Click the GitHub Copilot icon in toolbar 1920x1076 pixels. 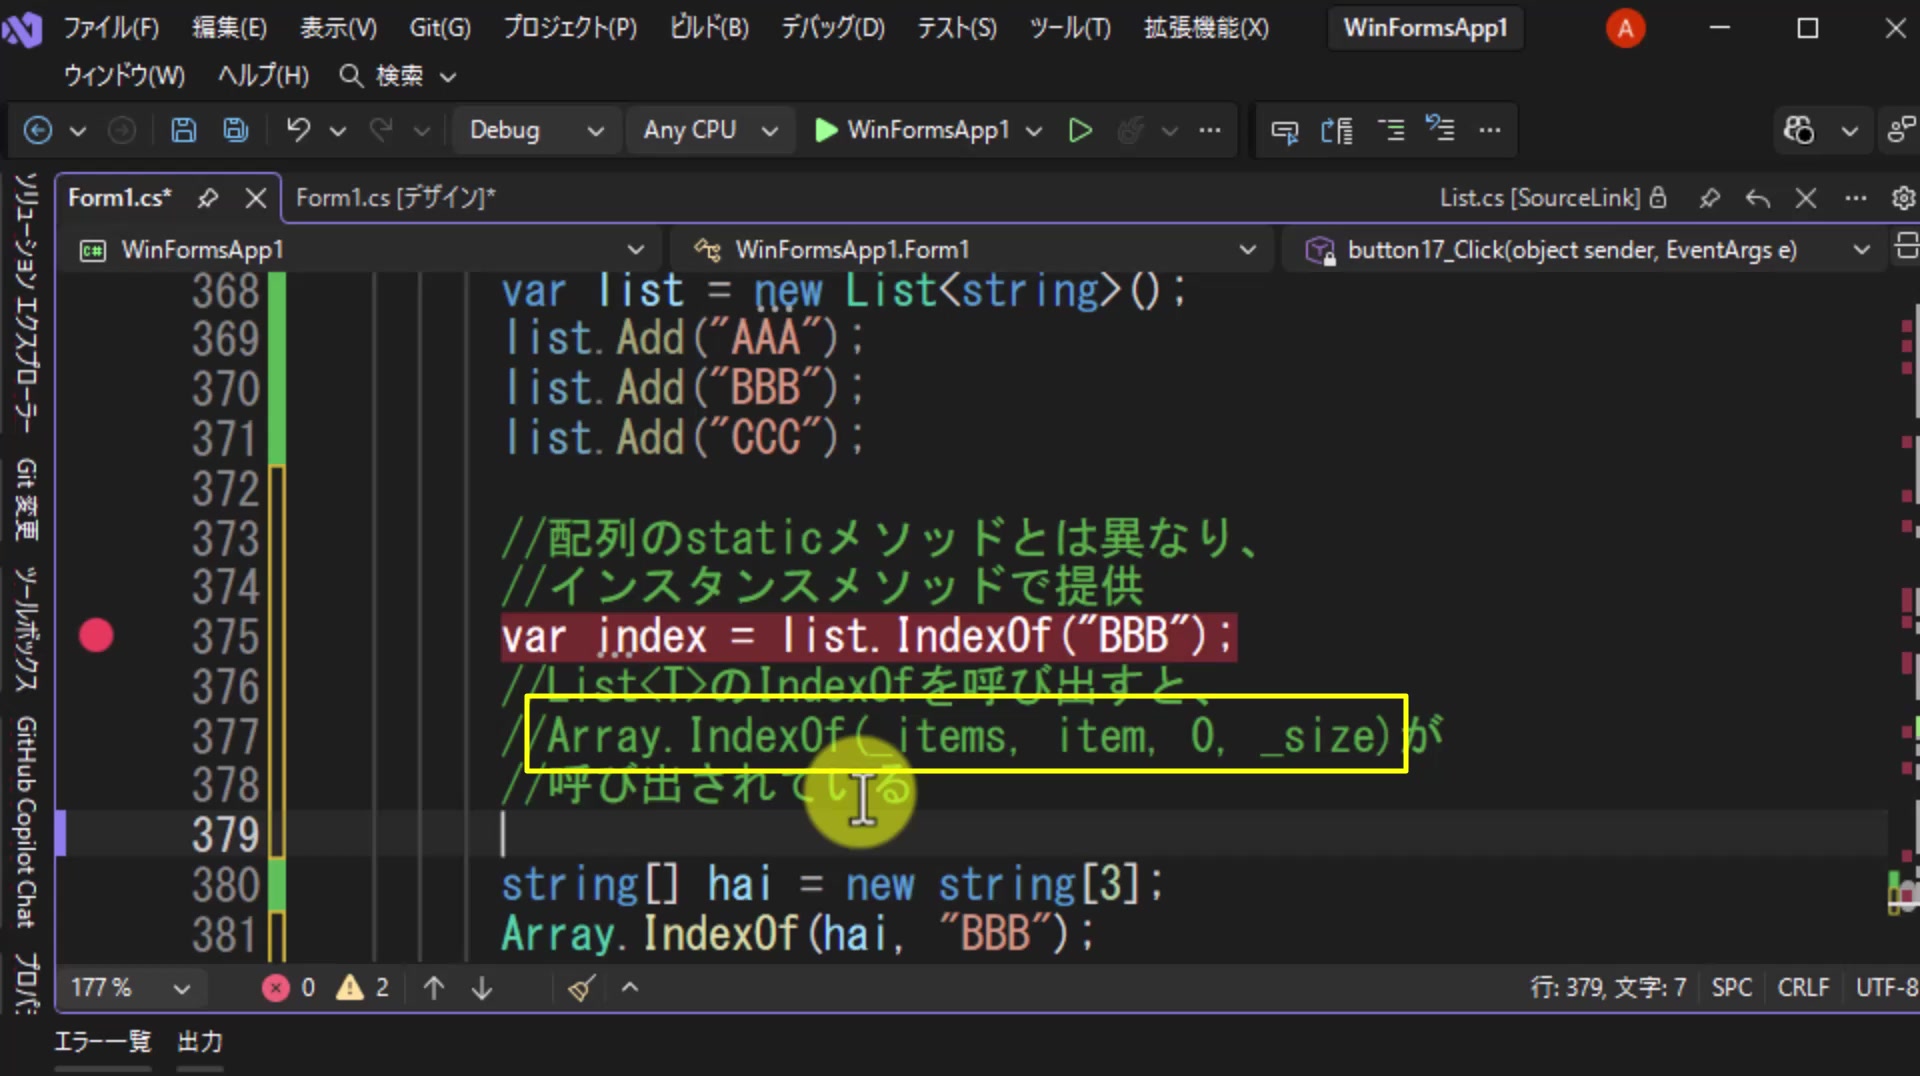[1799, 130]
